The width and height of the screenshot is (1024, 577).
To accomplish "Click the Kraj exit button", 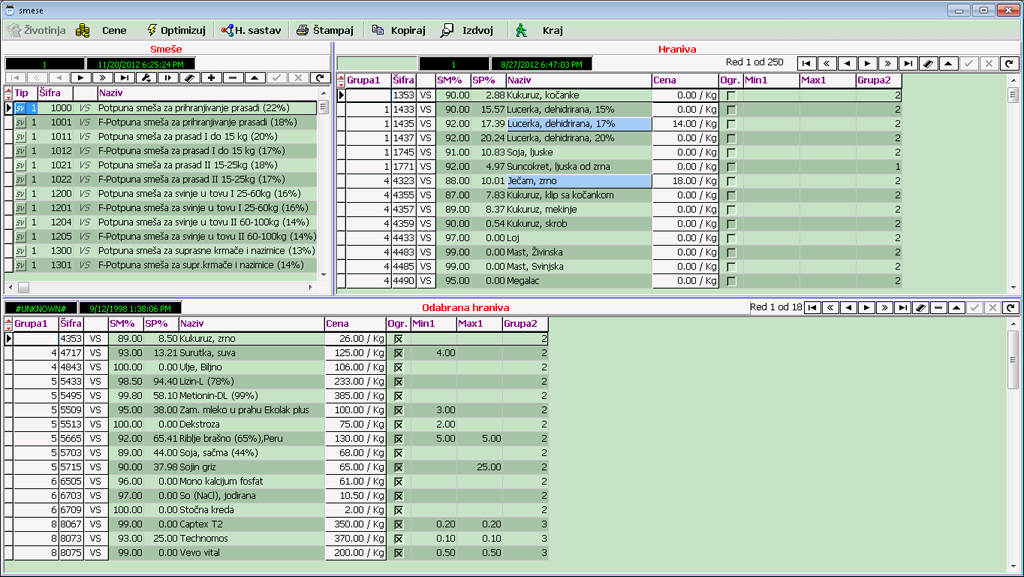I will pyautogui.click(x=540, y=30).
